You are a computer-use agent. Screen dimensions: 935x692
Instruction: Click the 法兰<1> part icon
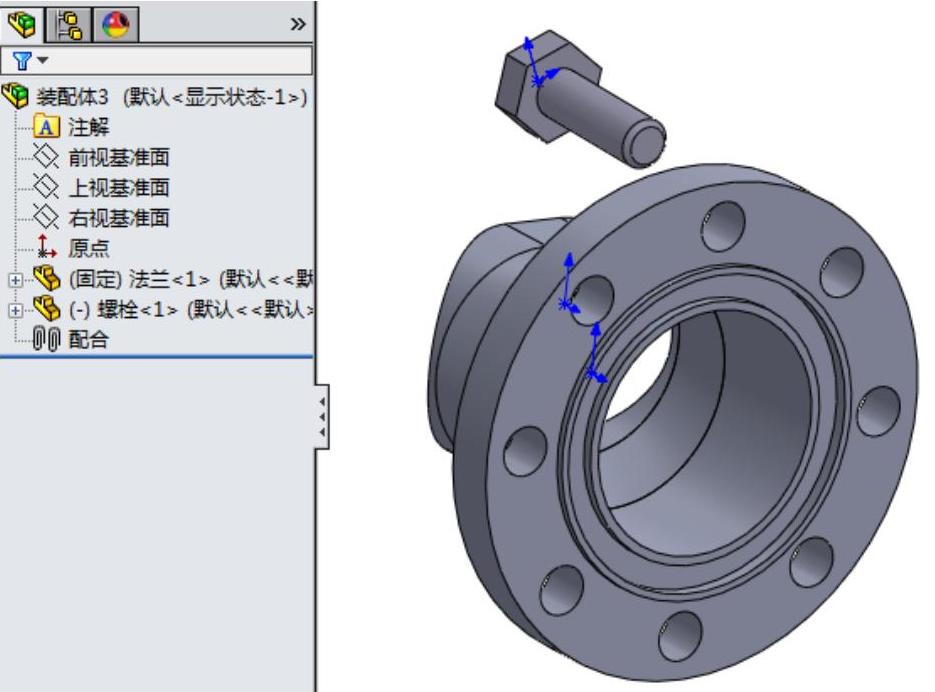47,278
